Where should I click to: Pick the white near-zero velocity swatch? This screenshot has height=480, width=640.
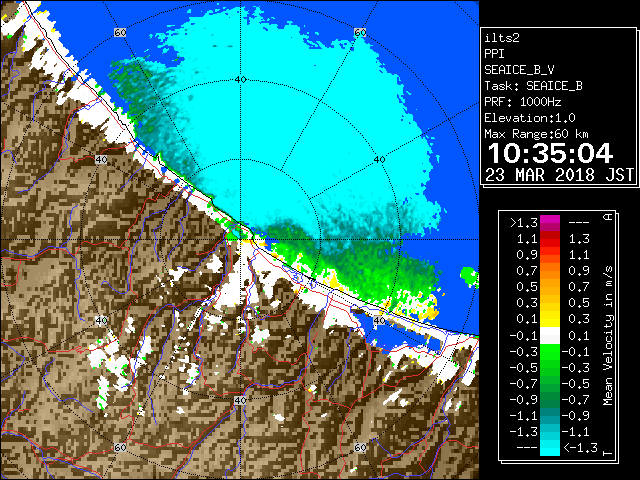click(x=550, y=336)
